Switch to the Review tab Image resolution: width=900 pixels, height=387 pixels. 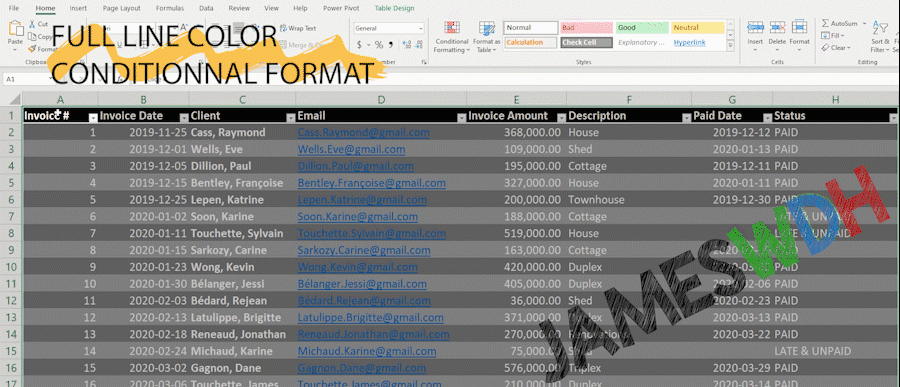239,9
